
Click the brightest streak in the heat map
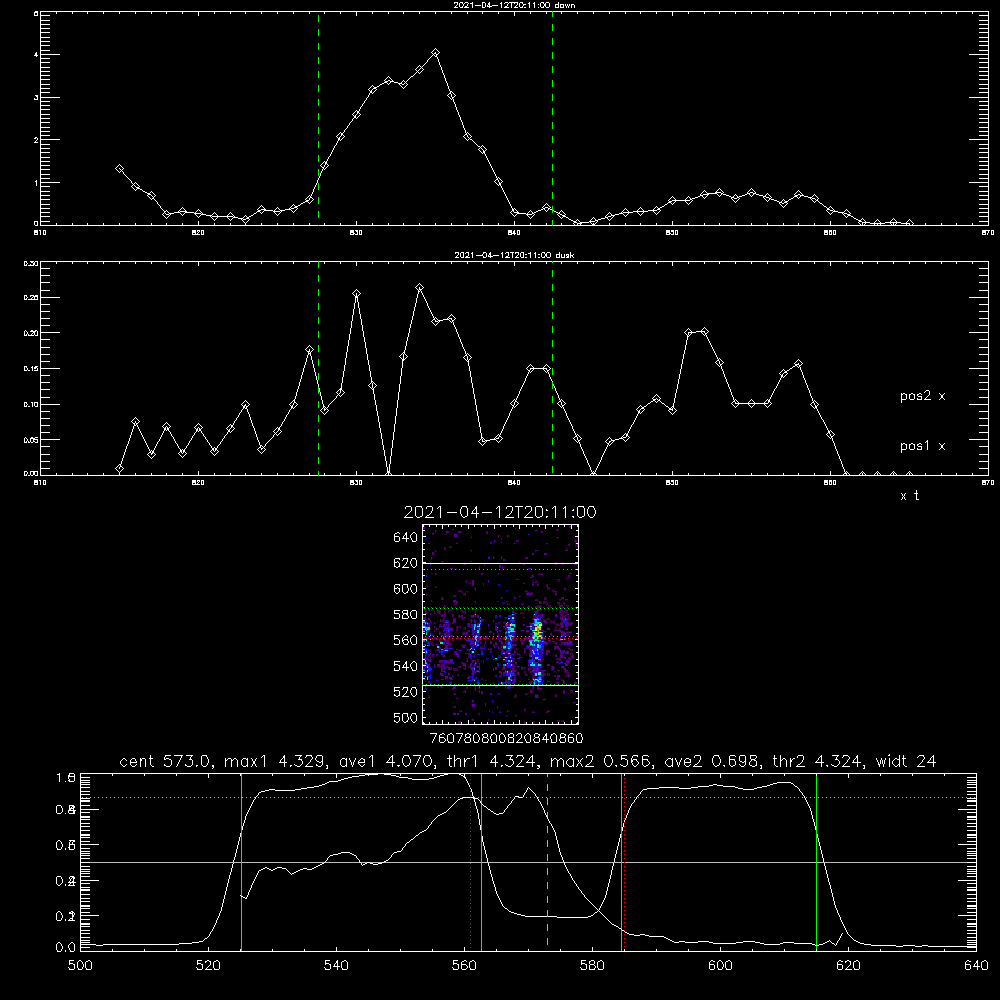pos(537,647)
